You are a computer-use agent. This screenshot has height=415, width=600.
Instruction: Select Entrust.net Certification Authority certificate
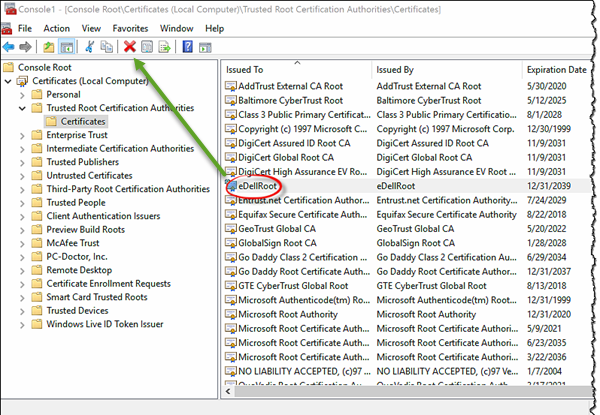pyautogui.click(x=408, y=200)
